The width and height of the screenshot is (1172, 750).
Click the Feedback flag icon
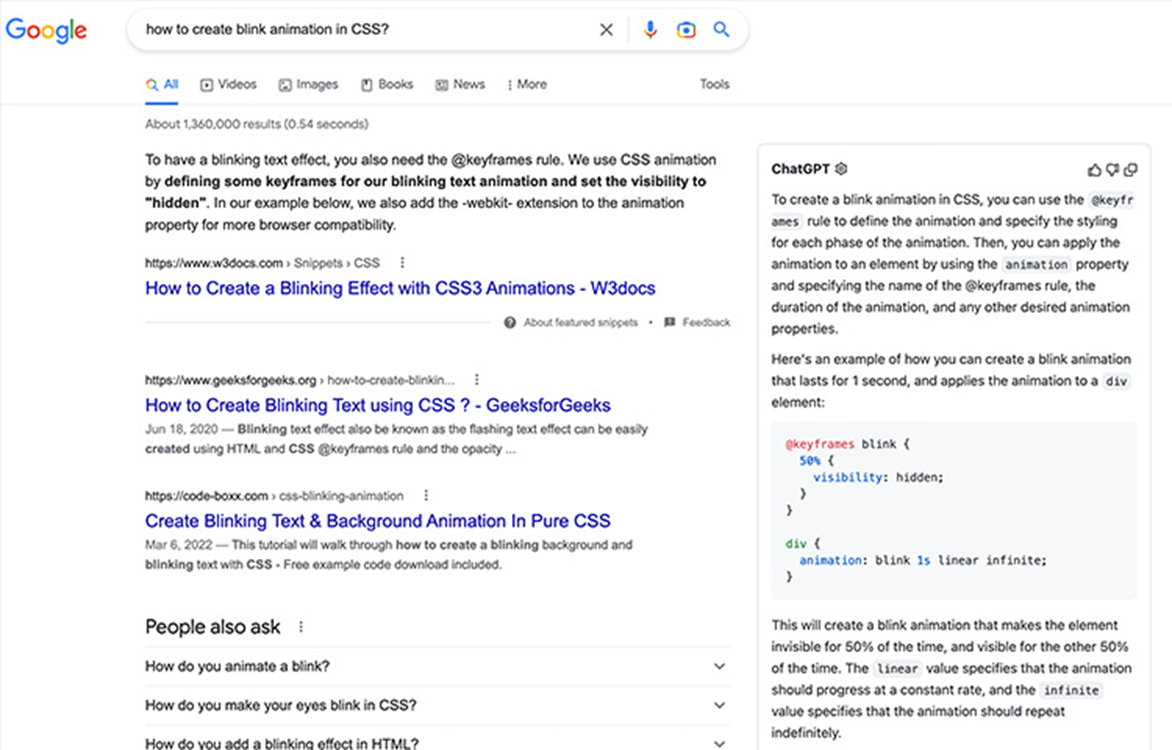point(670,322)
